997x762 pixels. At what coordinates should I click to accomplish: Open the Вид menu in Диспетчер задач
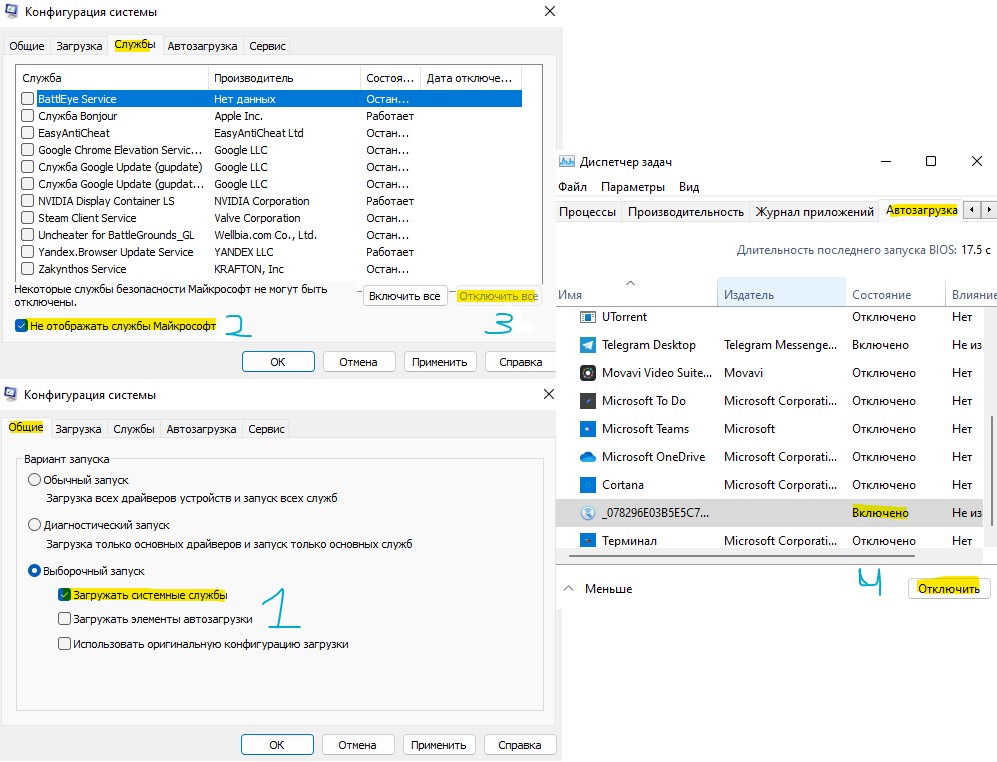[689, 187]
